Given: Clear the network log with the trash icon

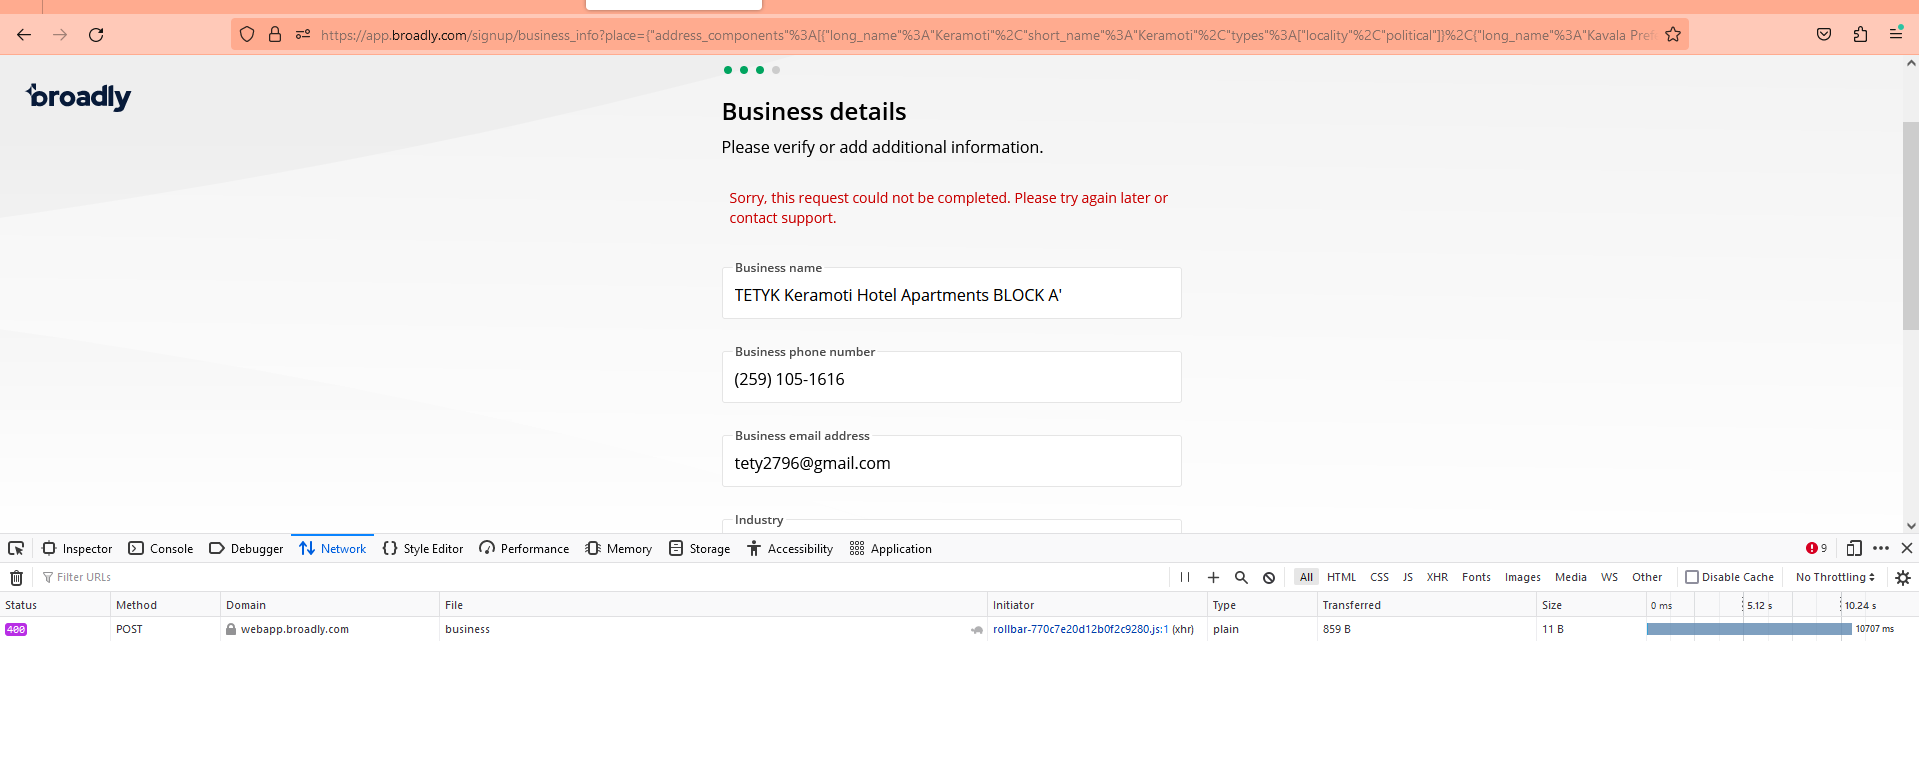Looking at the screenshot, I should coord(16,577).
